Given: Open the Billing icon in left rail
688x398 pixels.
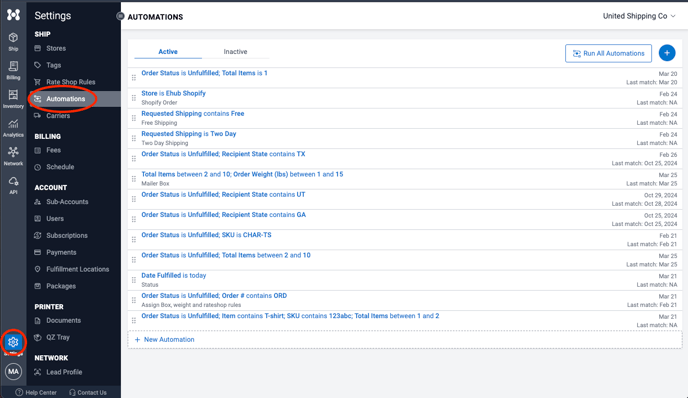Looking at the screenshot, I should [x=13, y=70].
